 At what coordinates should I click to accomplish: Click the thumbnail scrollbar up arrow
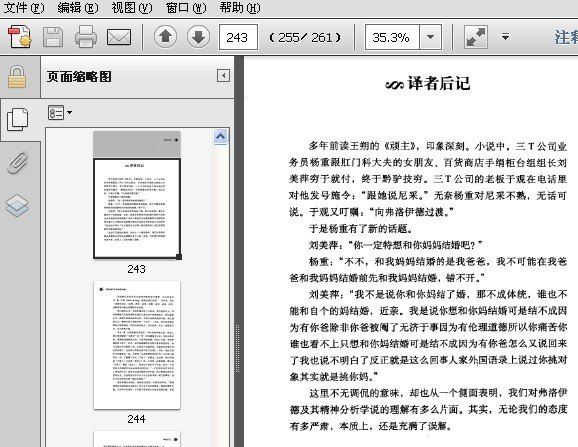click(x=220, y=137)
